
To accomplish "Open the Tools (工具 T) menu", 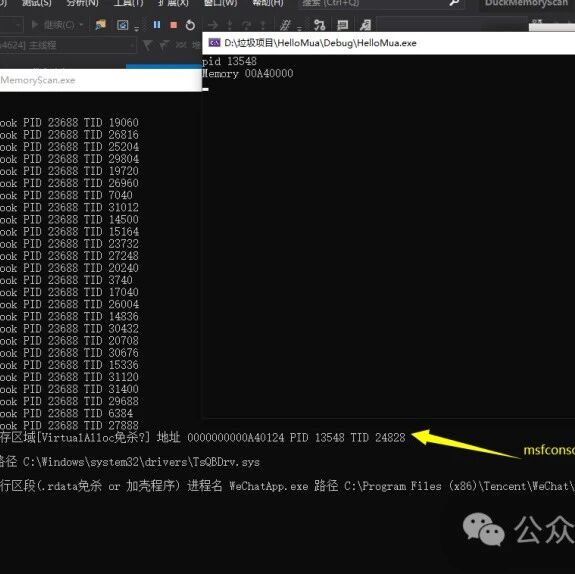I will click(x=128, y=3).
